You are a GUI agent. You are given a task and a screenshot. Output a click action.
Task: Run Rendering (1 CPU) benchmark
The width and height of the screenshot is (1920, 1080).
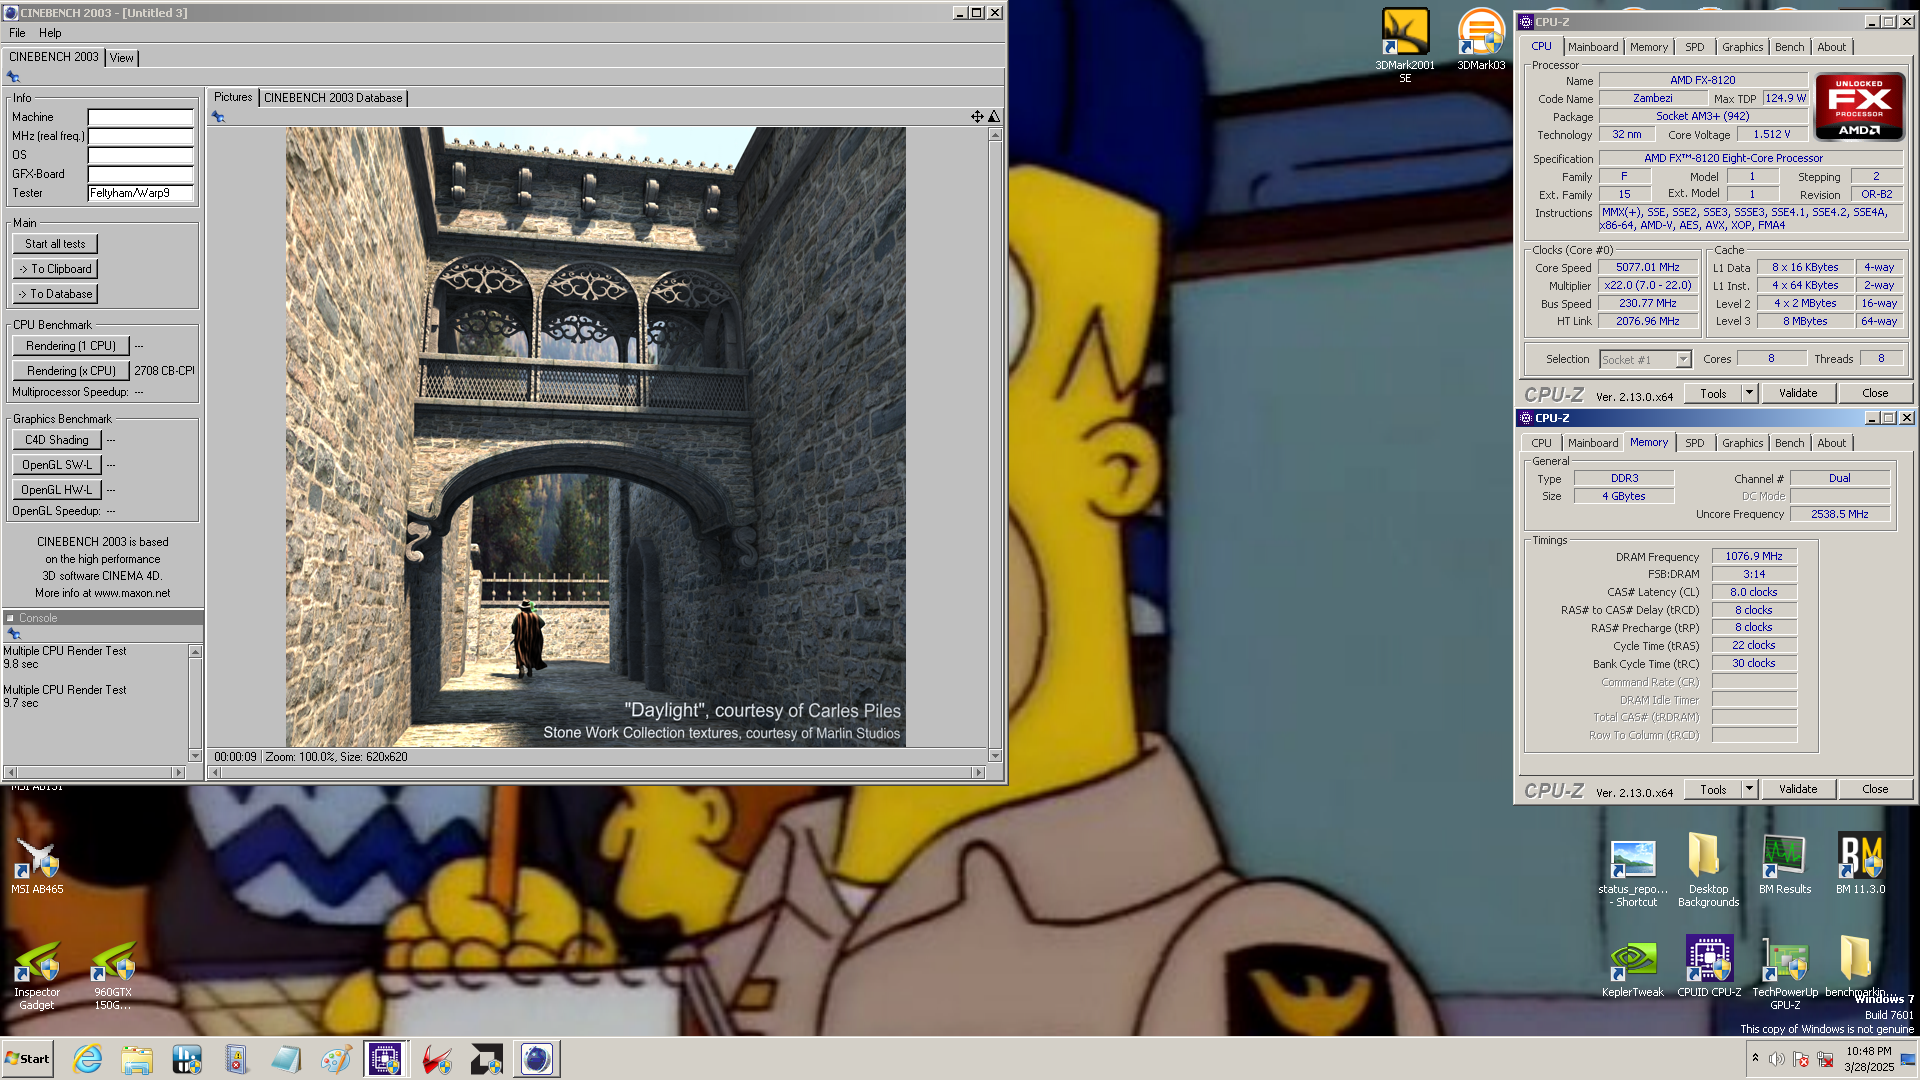[x=71, y=346]
